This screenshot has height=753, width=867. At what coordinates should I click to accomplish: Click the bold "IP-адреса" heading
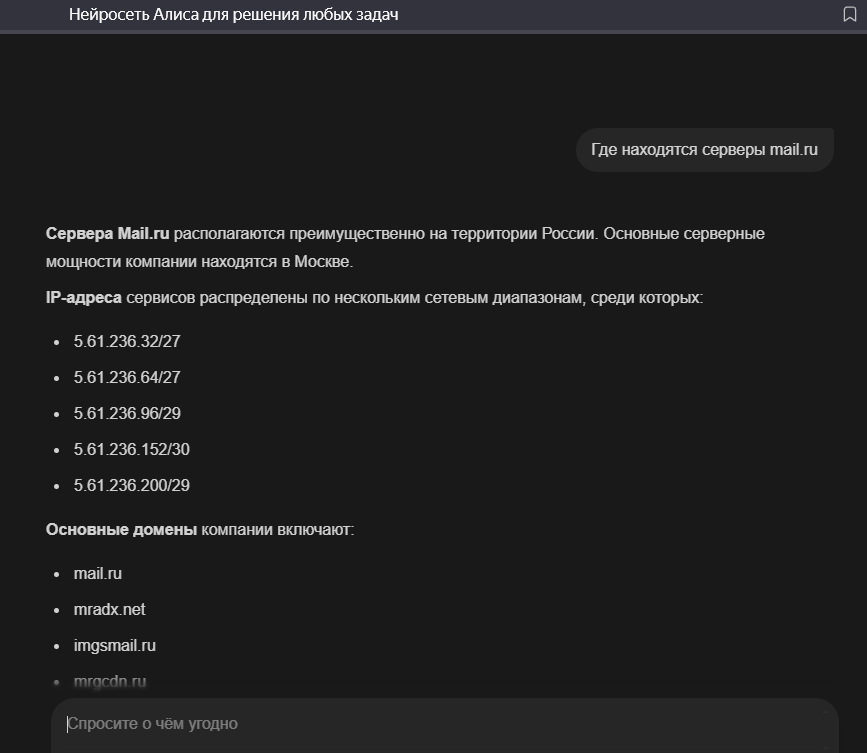click(84, 298)
